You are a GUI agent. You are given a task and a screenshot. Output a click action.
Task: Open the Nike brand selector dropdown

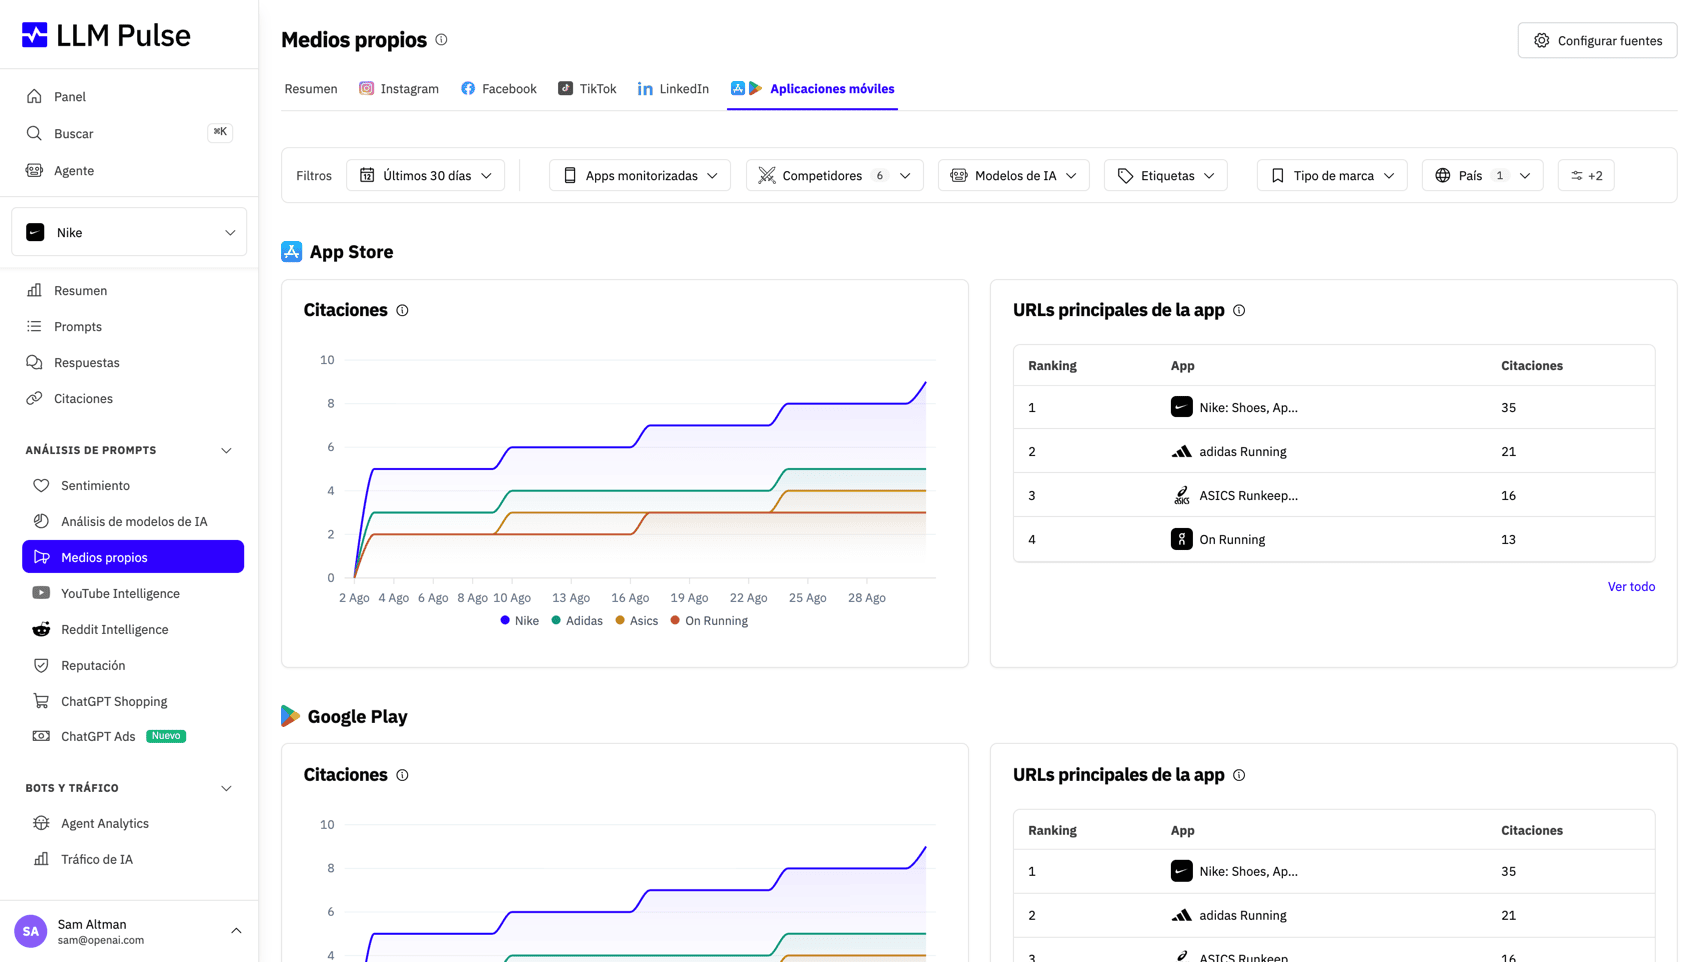(x=129, y=232)
